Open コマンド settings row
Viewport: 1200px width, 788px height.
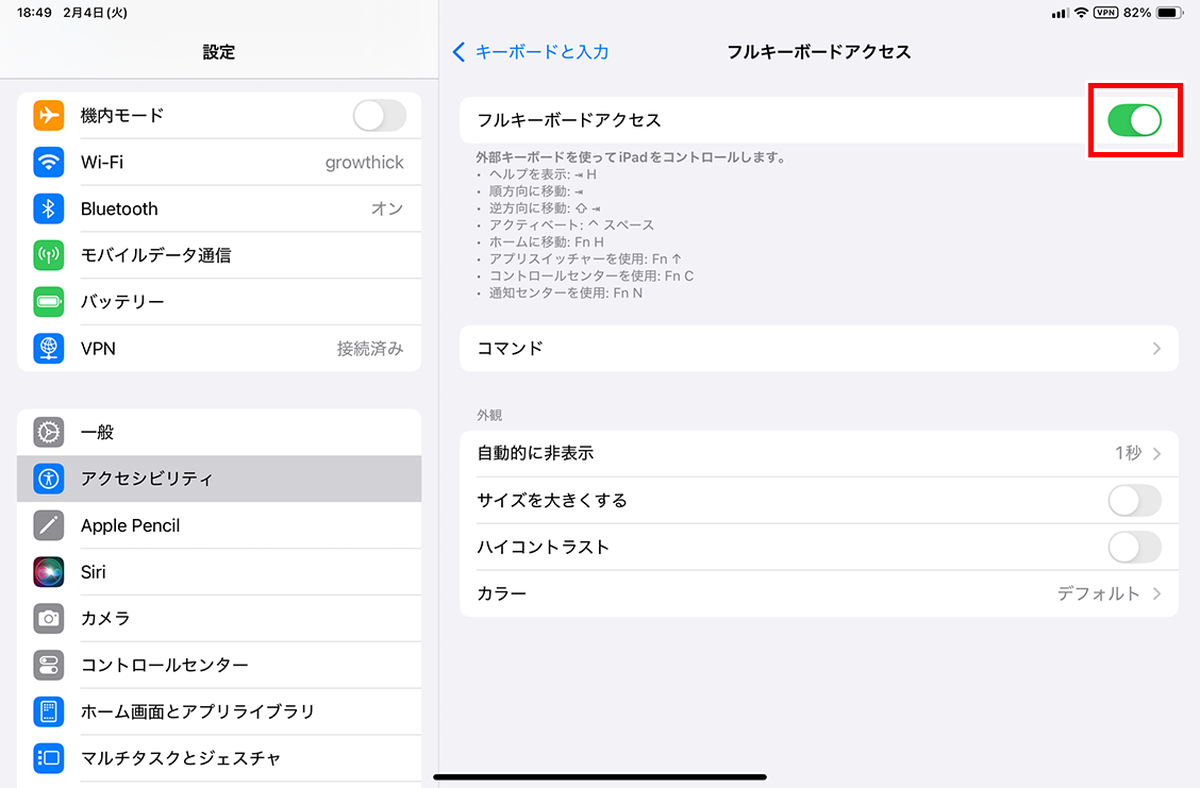click(819, 349)
